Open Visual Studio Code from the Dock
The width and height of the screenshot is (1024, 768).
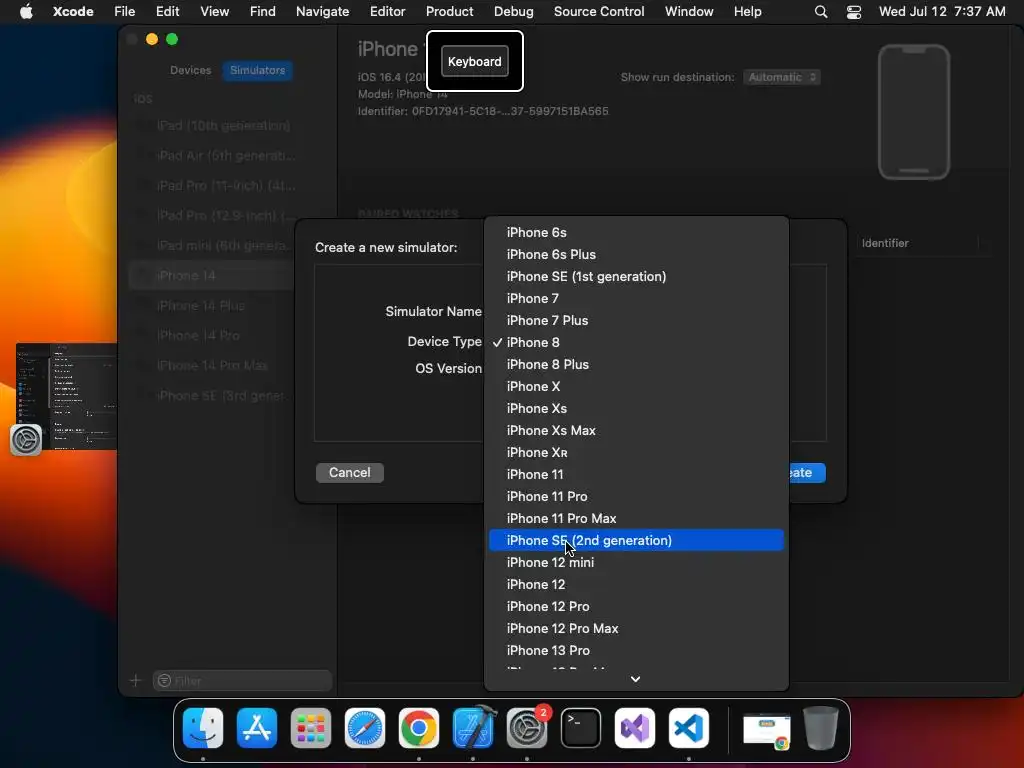[688, 728]
